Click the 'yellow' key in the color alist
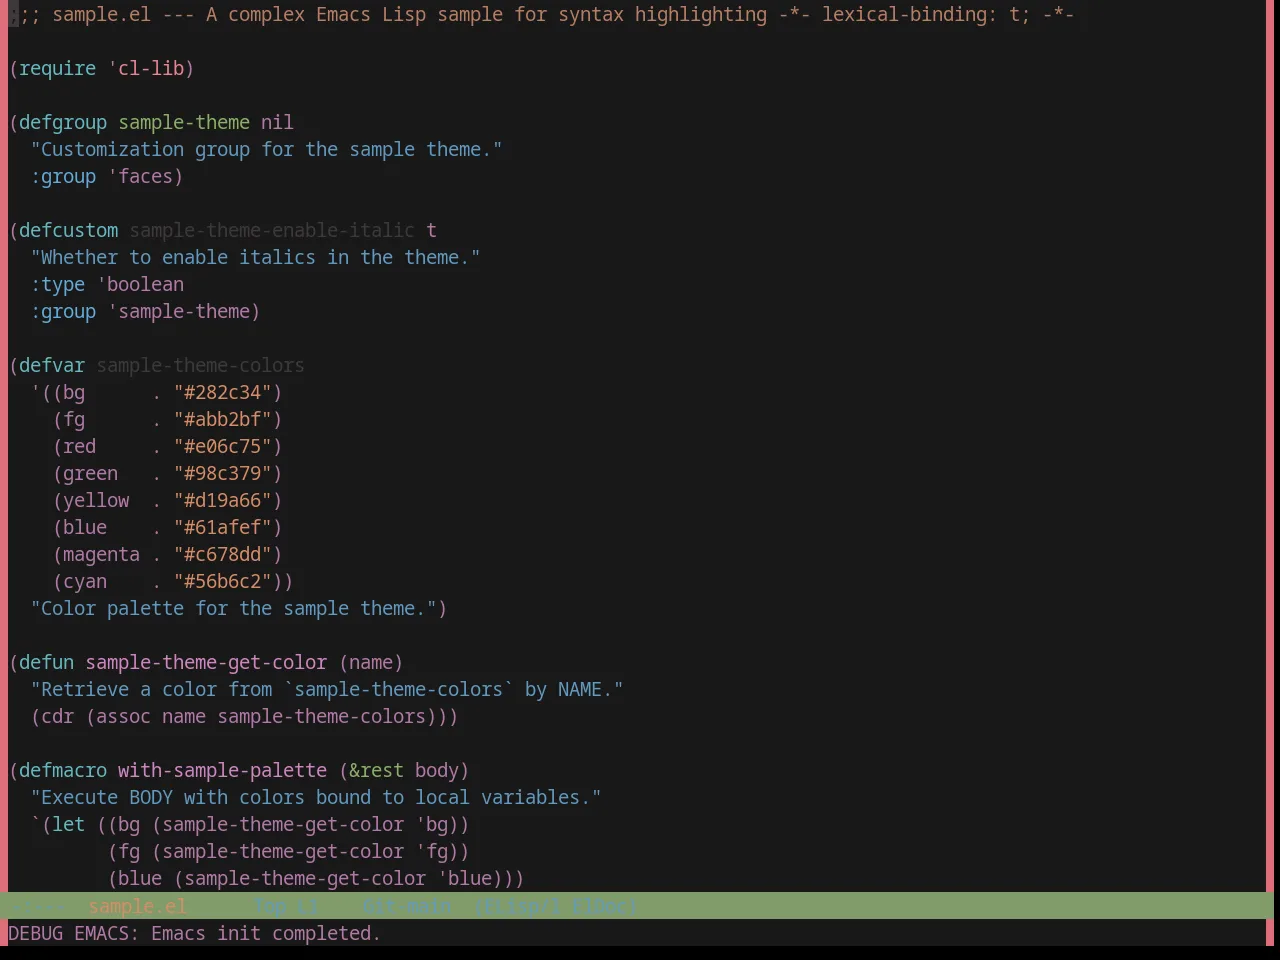The width and height of the screenshot is (1280, 960). (x=96, y=500)
